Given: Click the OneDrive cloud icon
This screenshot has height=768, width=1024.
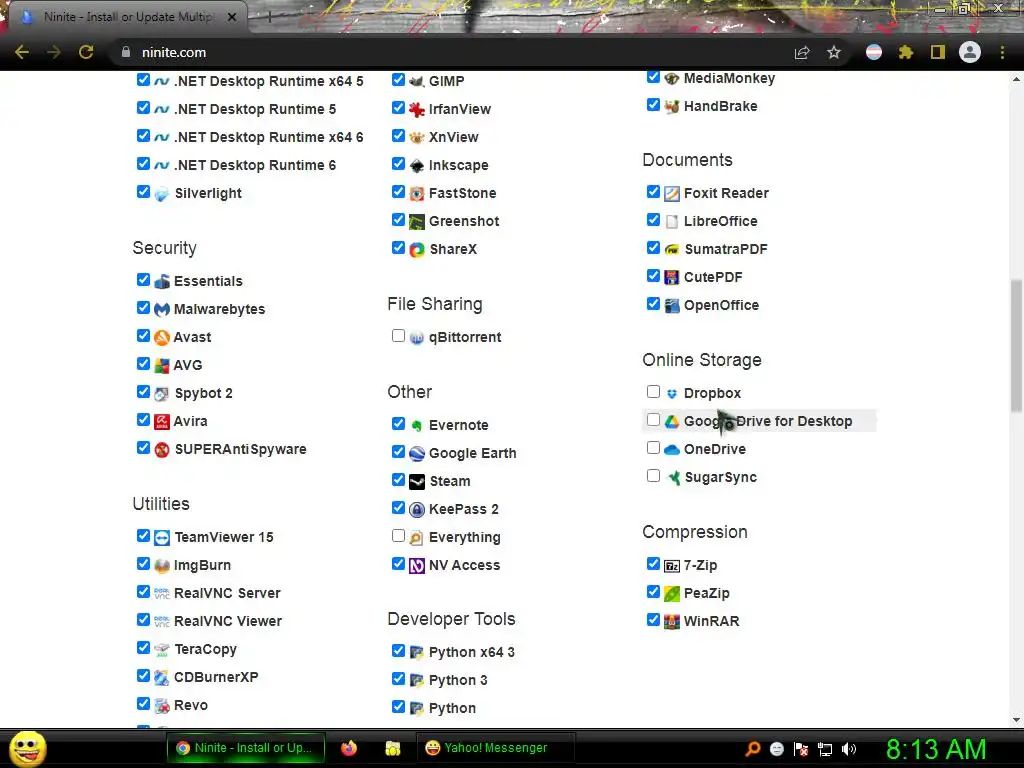Looking at the screenshot, I should click(x=671, y=449).
